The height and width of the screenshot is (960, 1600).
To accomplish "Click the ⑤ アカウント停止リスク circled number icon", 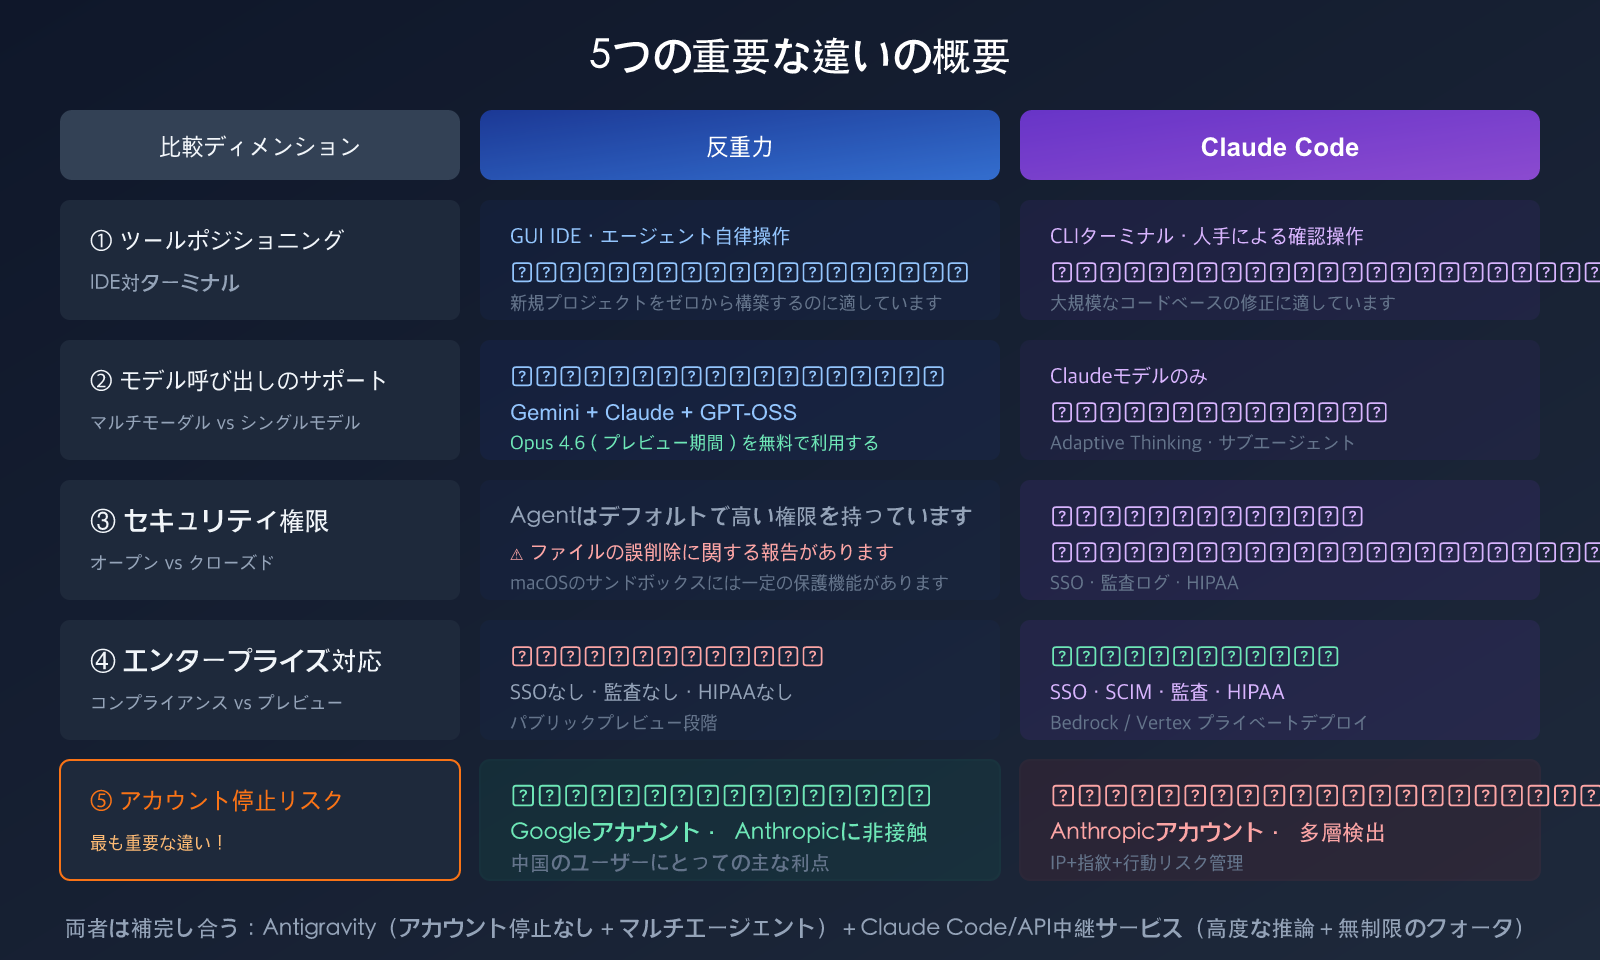I will pyautogui.click(x=102, y=799).
